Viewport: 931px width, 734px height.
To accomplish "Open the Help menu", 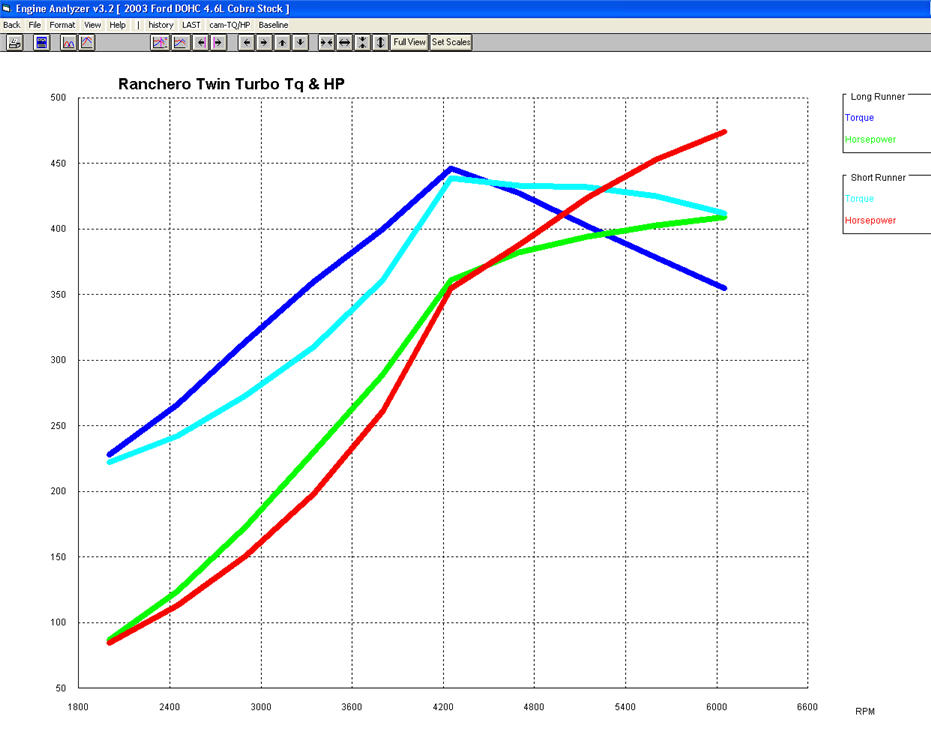I will 118,25.
